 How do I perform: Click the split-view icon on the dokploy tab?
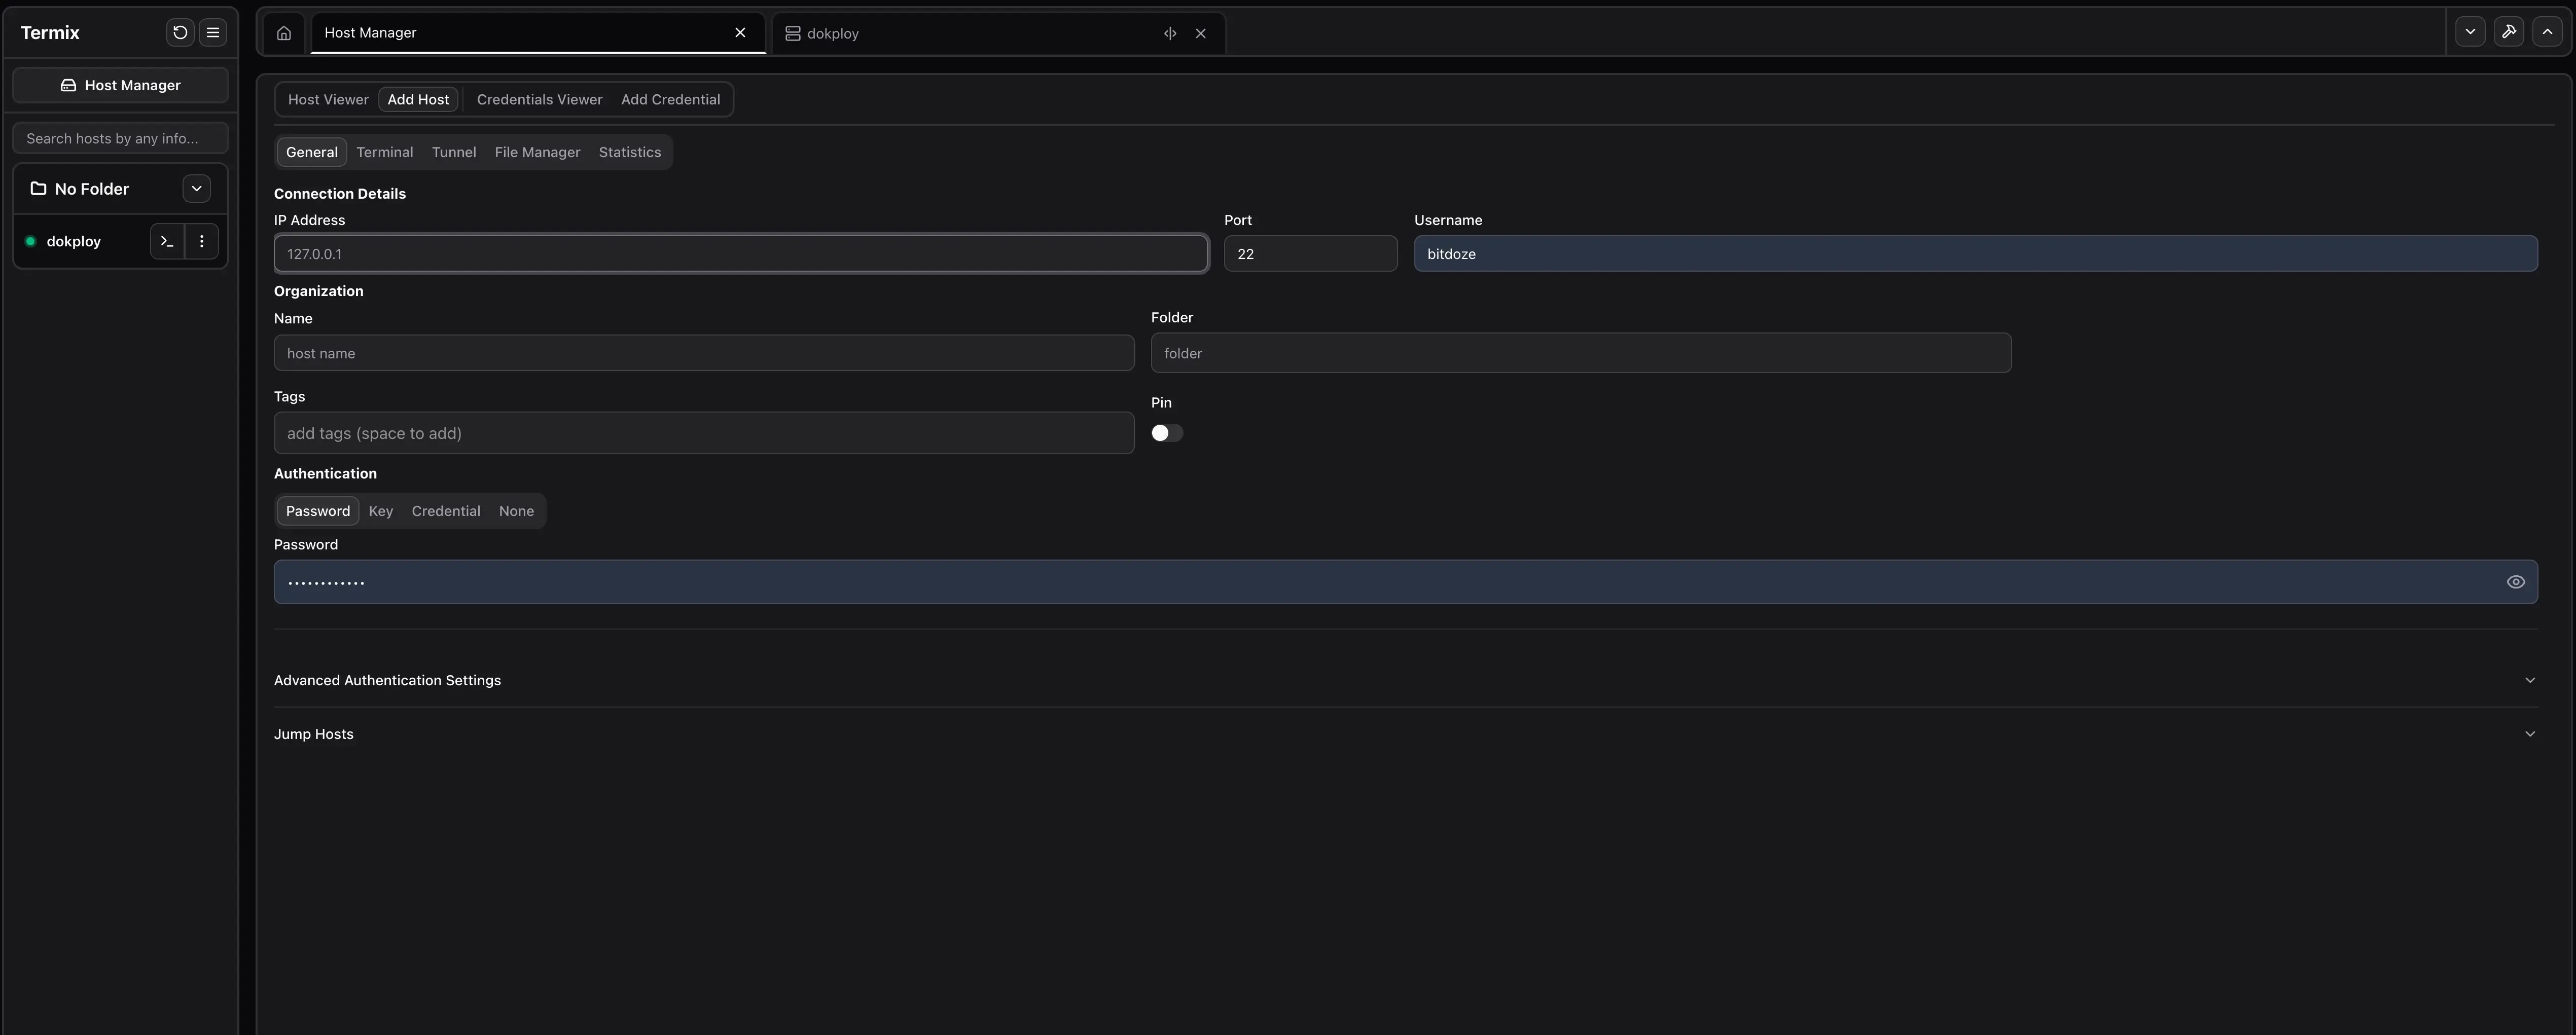tap(1169, 33)
